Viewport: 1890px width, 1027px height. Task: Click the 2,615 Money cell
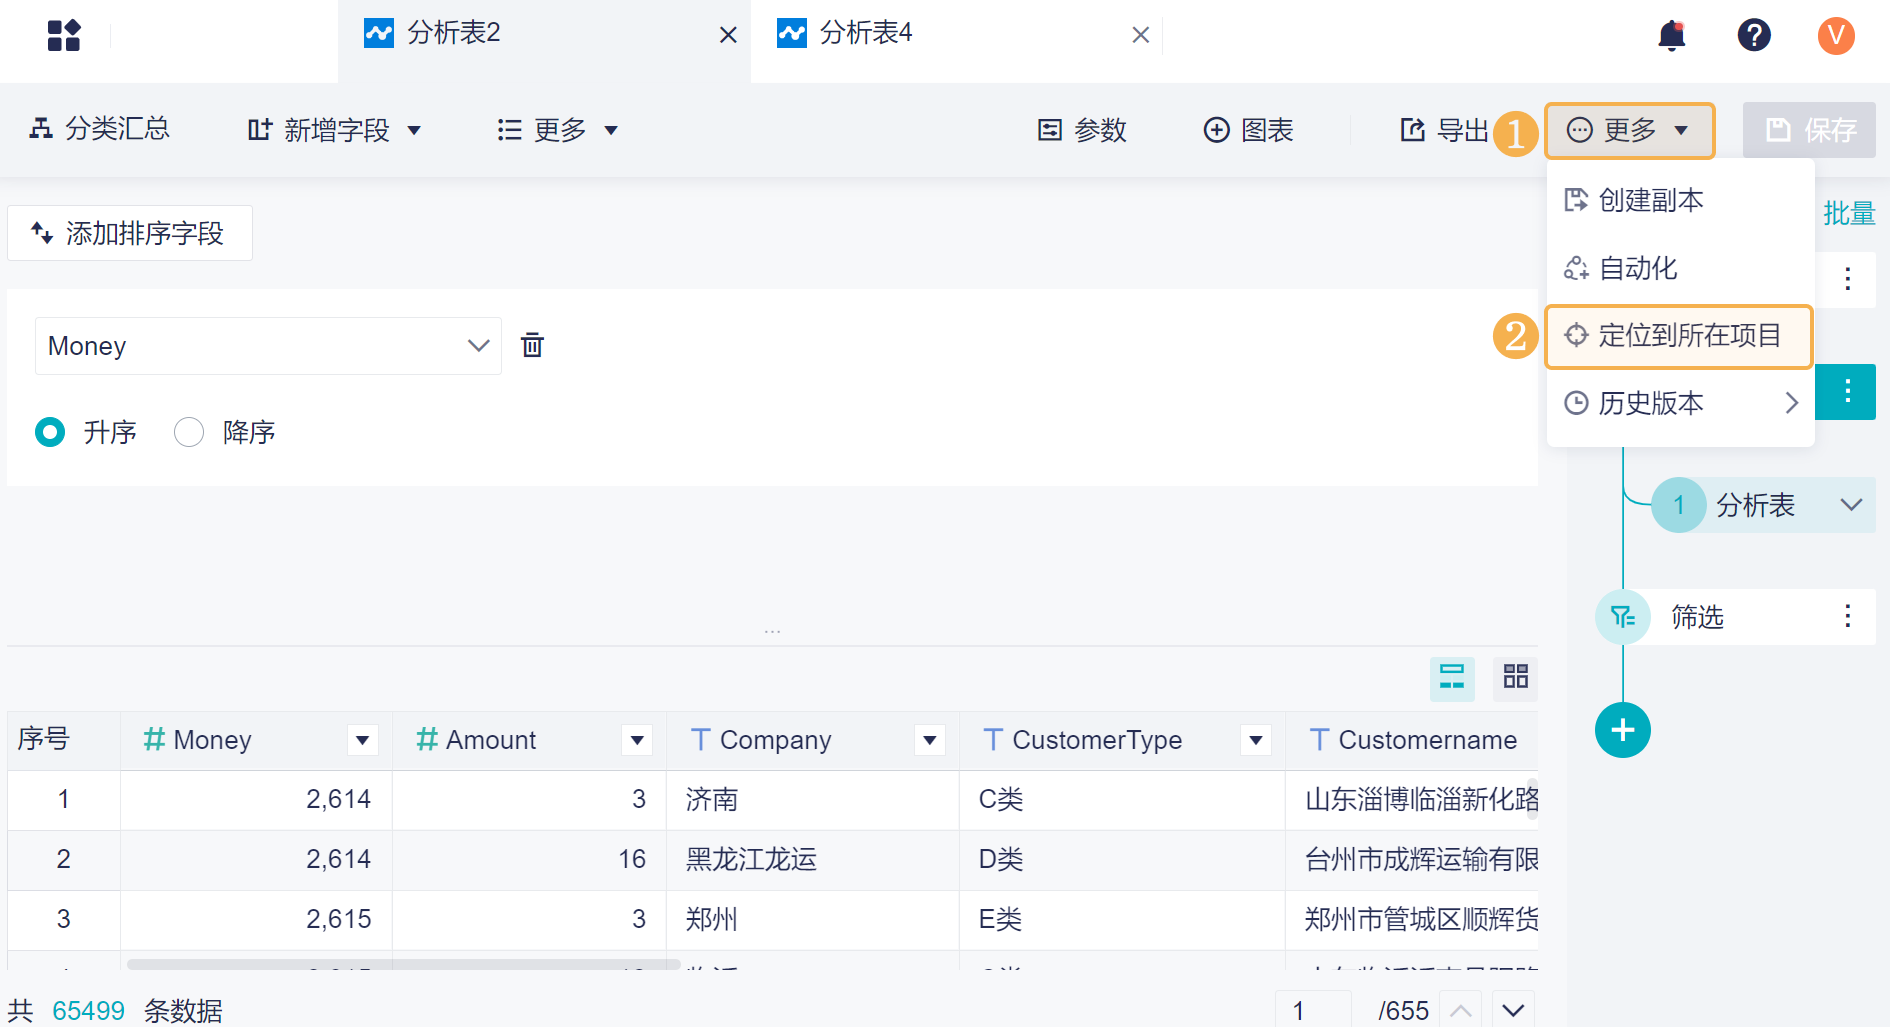pos(257,920)
